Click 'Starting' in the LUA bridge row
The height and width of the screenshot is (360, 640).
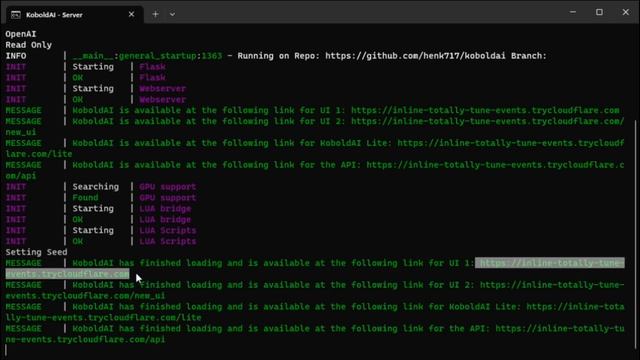tap(93, 209)
